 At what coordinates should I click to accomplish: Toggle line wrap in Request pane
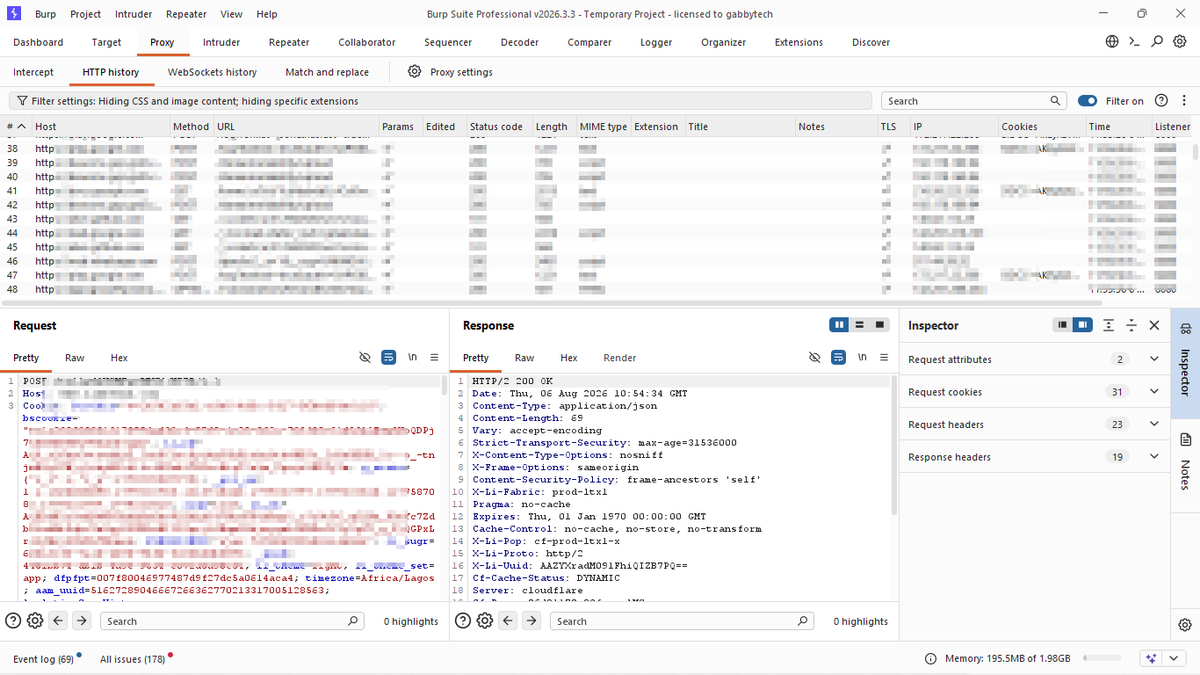click(389, 357)
